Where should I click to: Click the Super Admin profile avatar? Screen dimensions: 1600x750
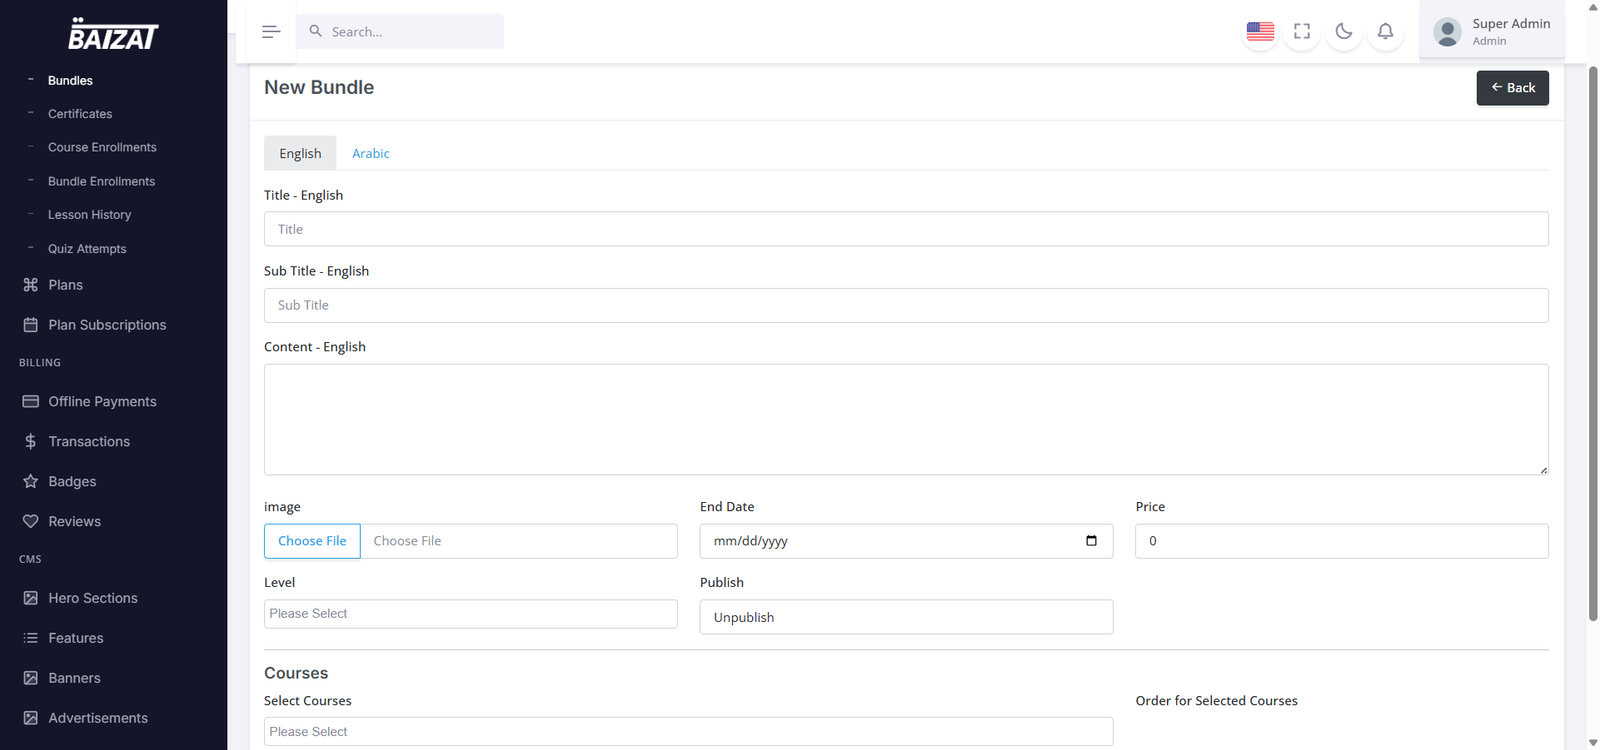(1447, 32)
